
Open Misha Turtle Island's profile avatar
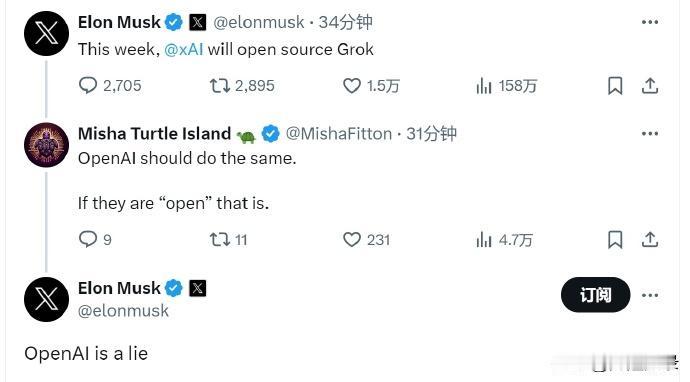tap(46, 145)
